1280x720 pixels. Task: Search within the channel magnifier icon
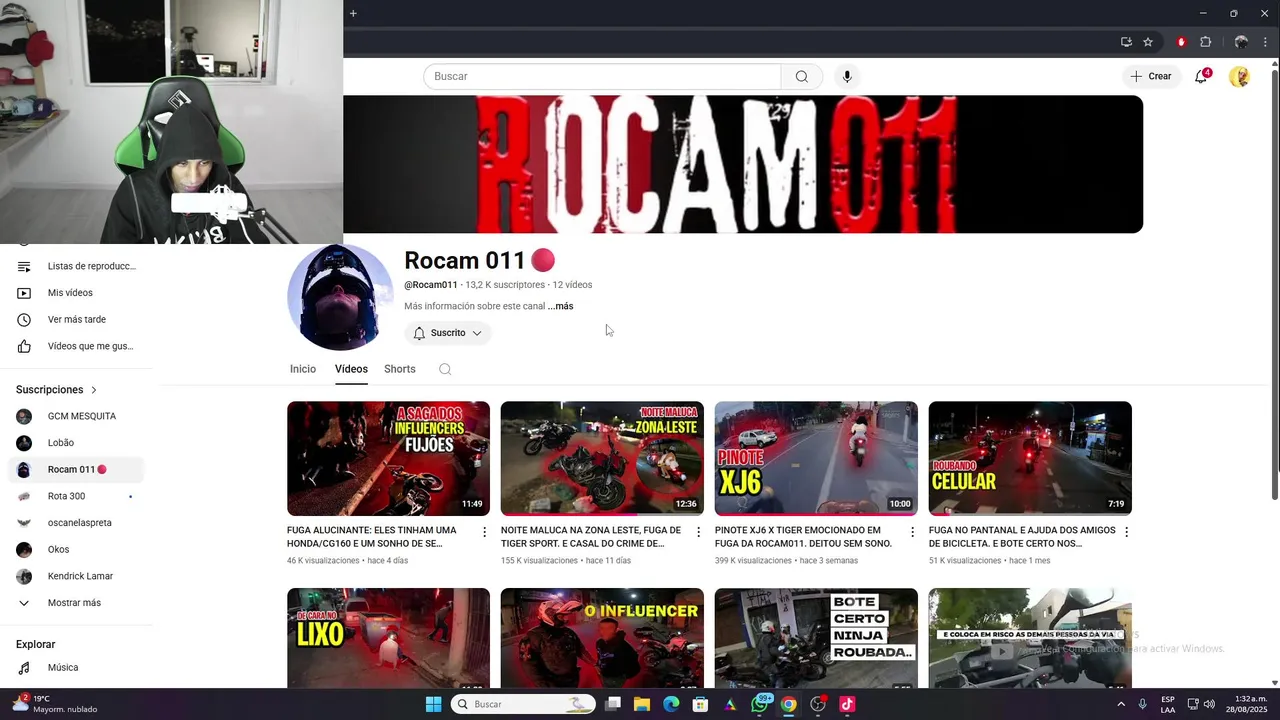pos(445,369)
